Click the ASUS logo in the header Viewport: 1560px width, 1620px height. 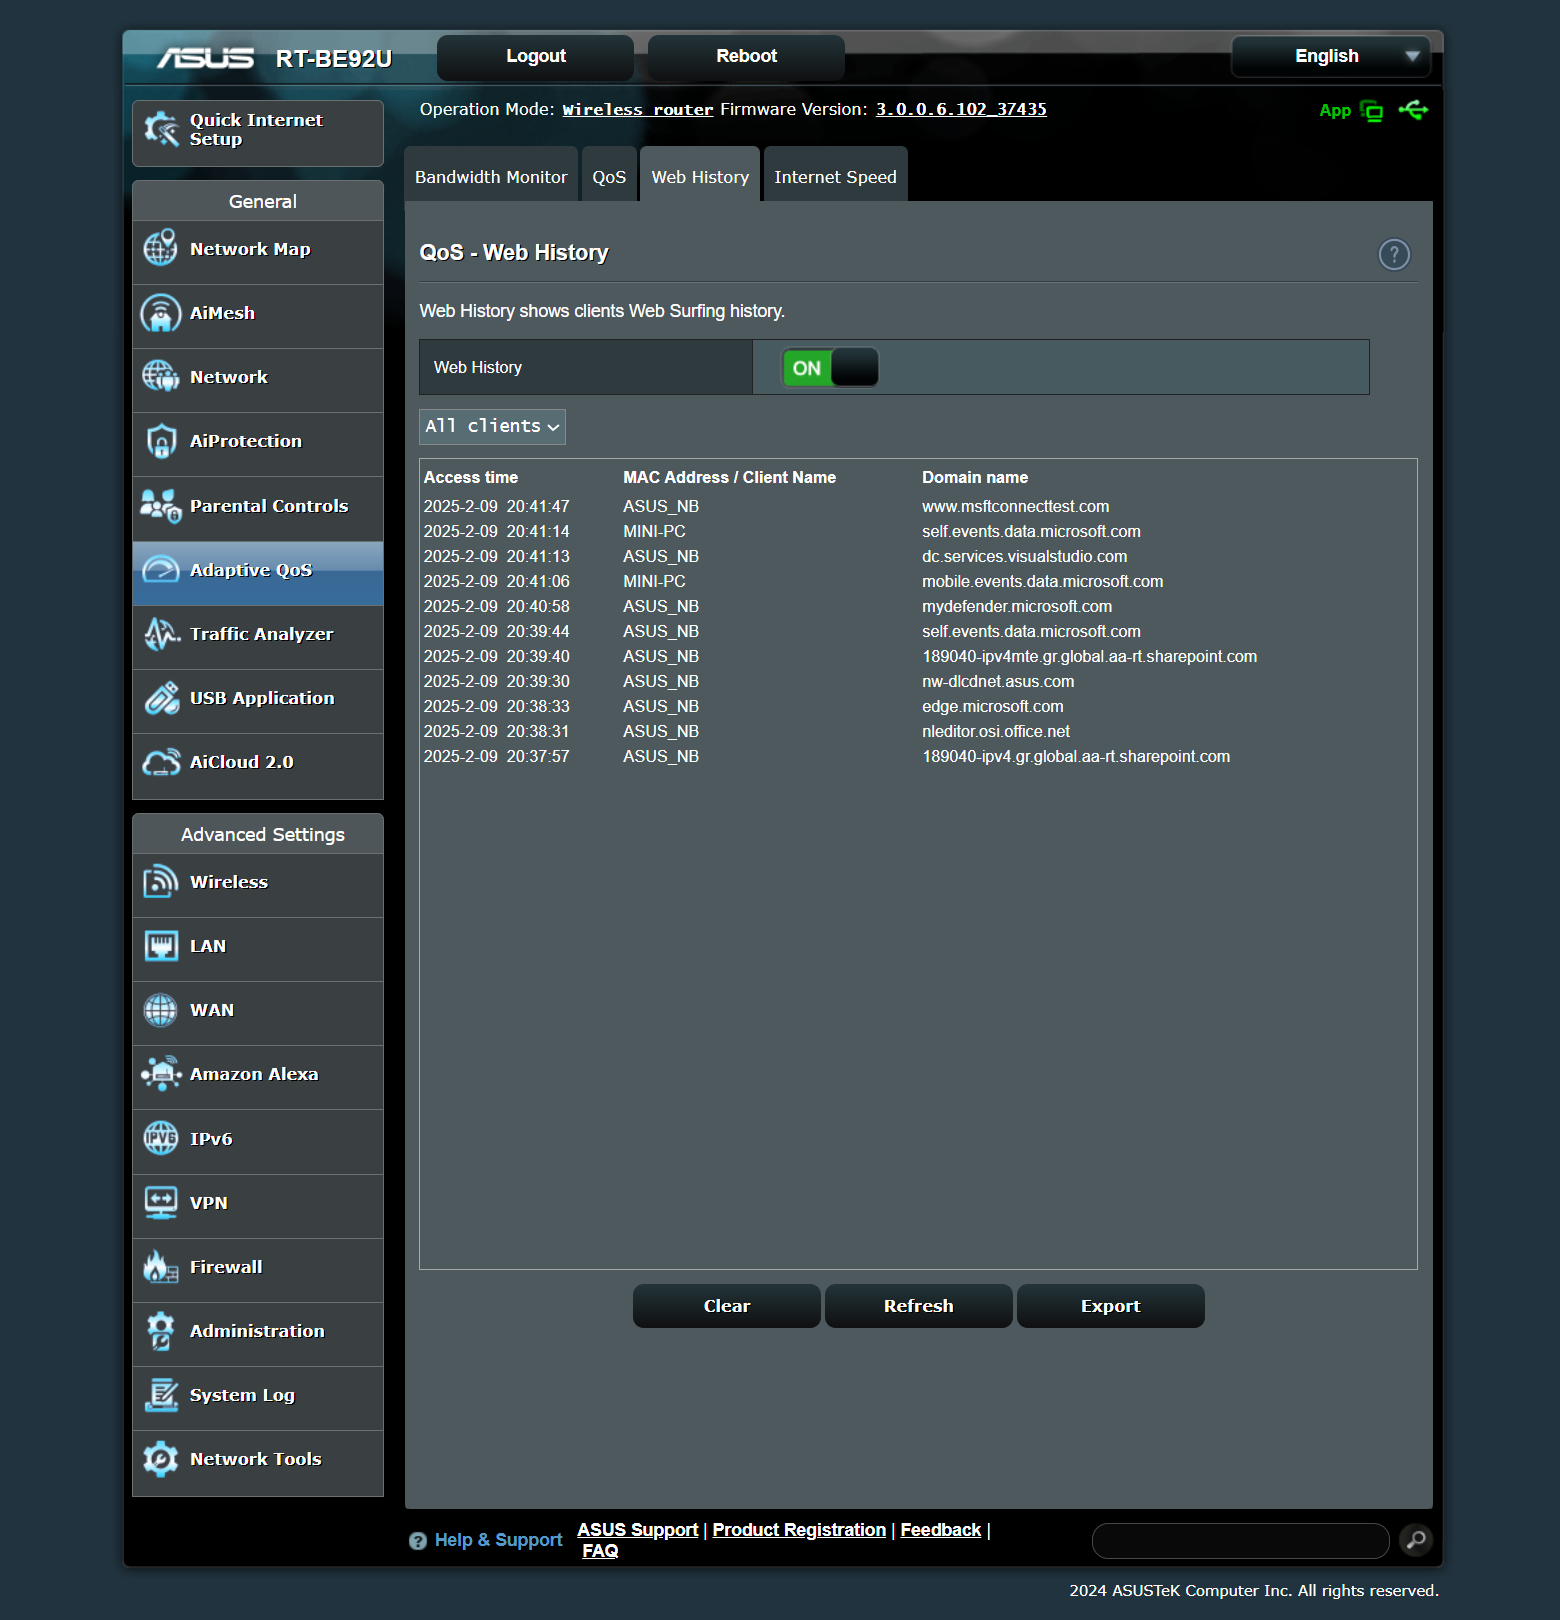pyautogui.click(x=206, y=58)
